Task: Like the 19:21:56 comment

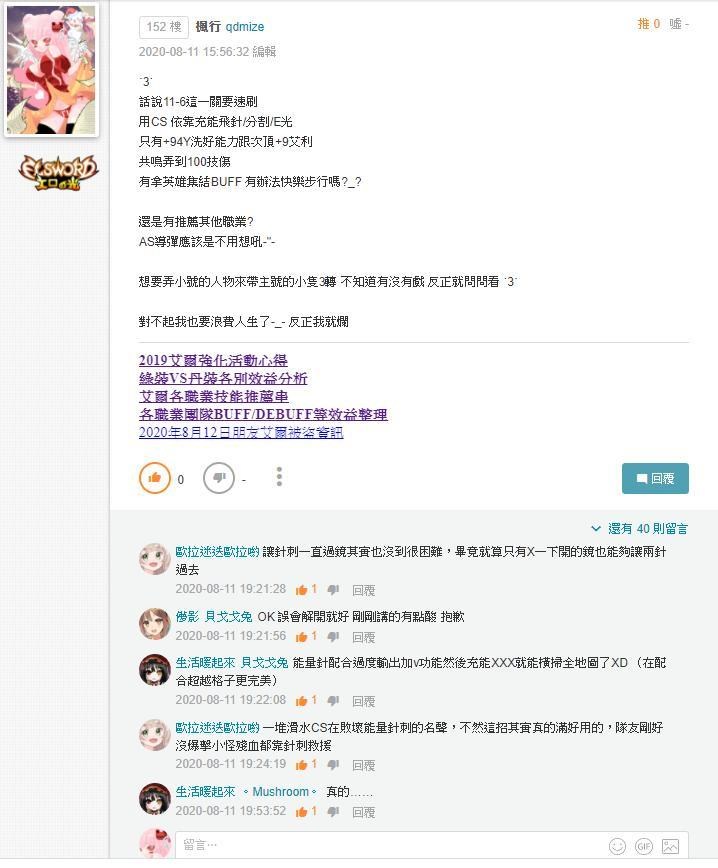Action: (301, 637)
